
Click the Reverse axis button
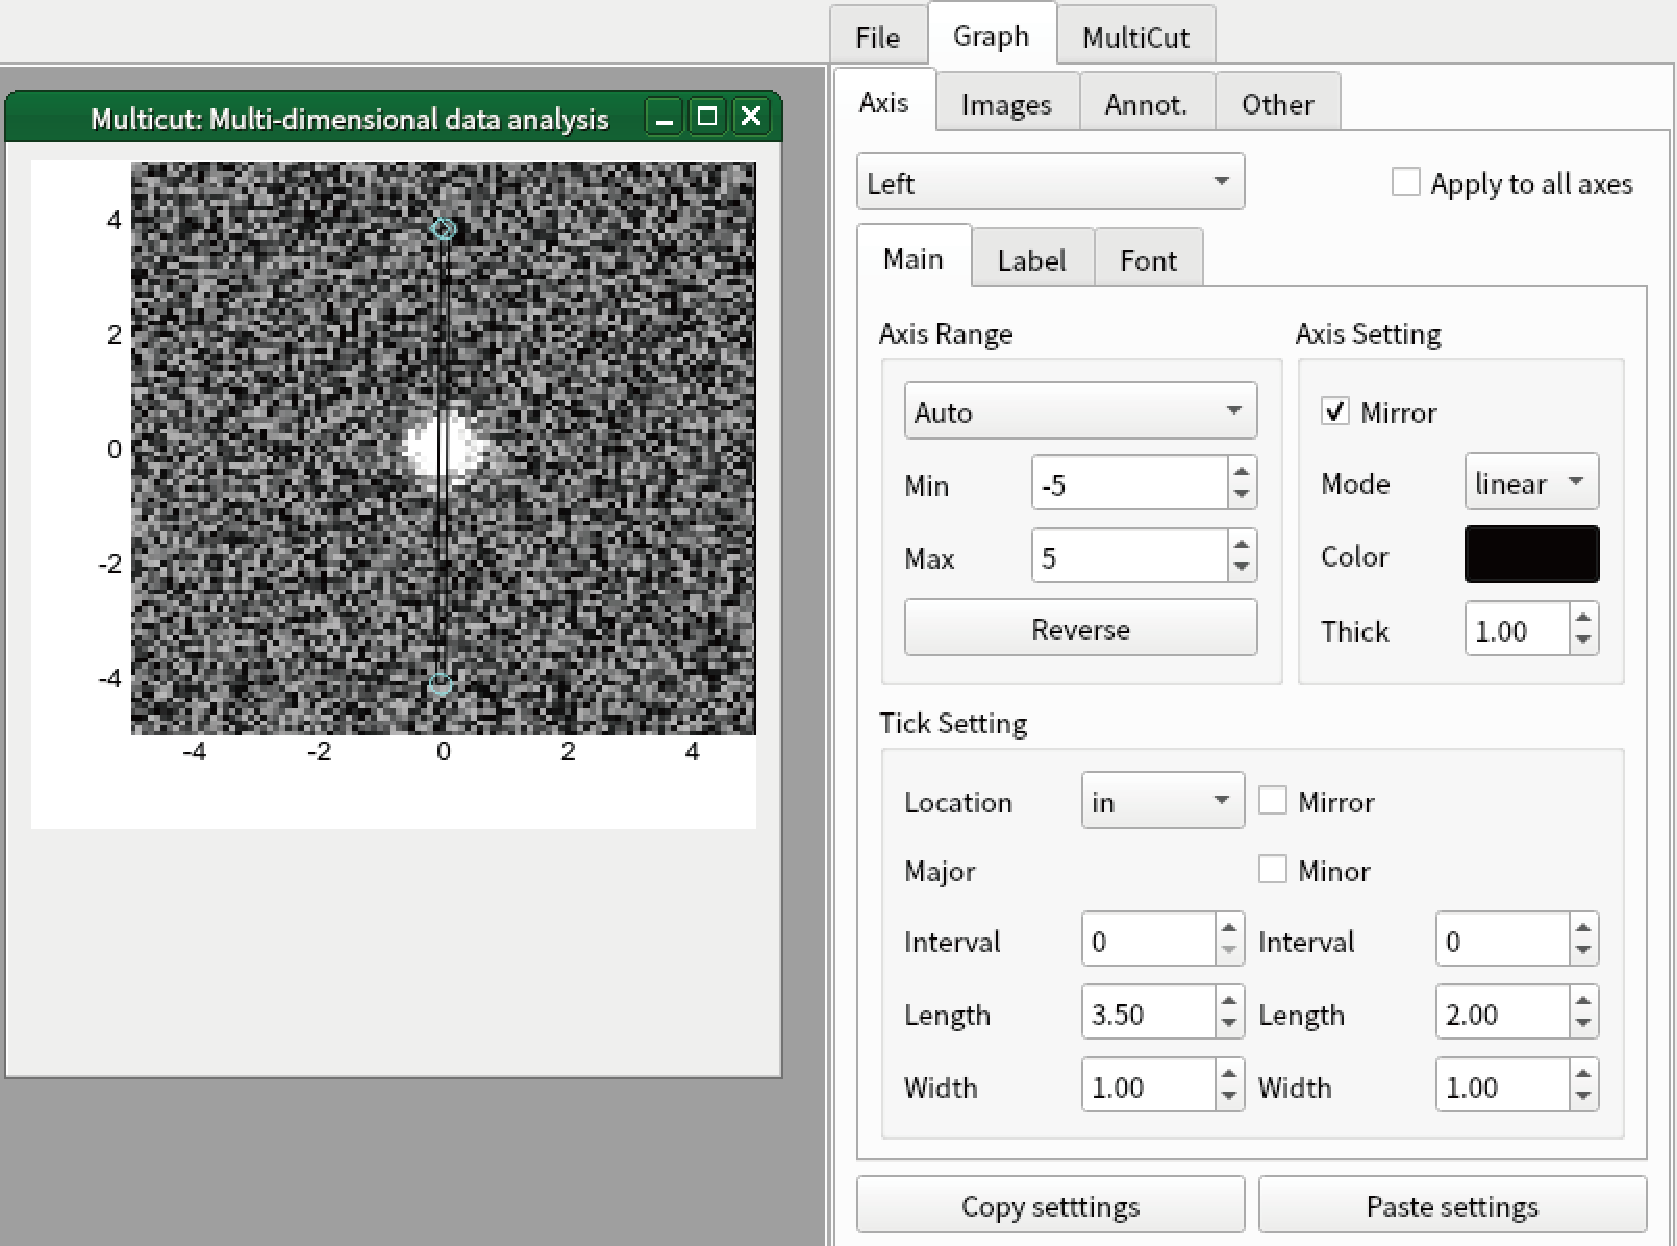[x=1080, y=628]
